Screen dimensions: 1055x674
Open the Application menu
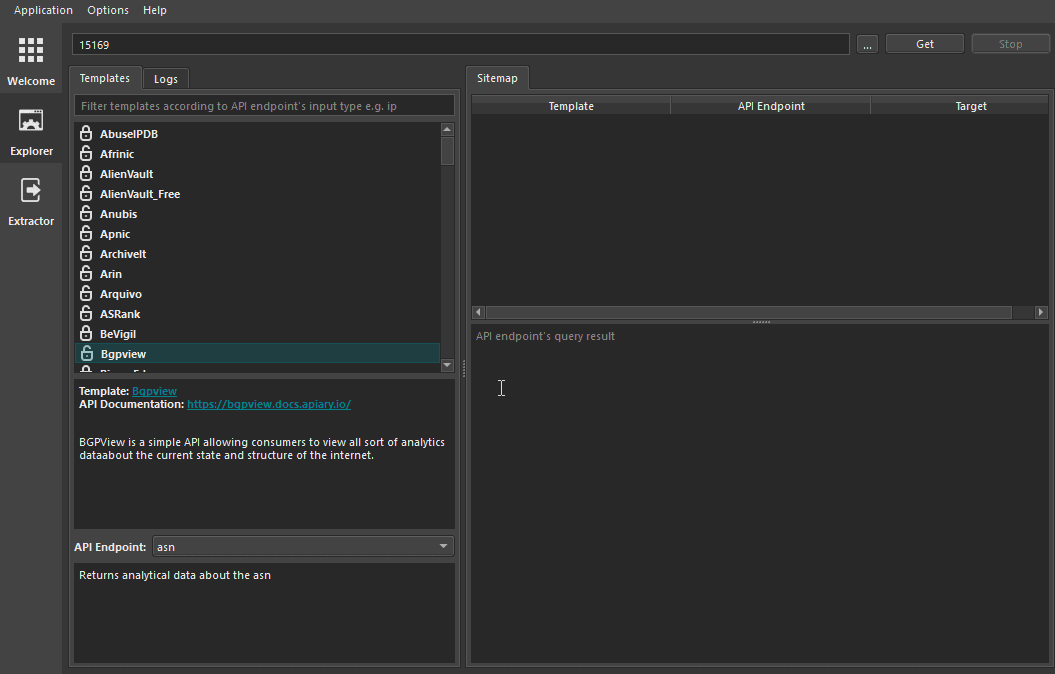click(x=43, y=10)
